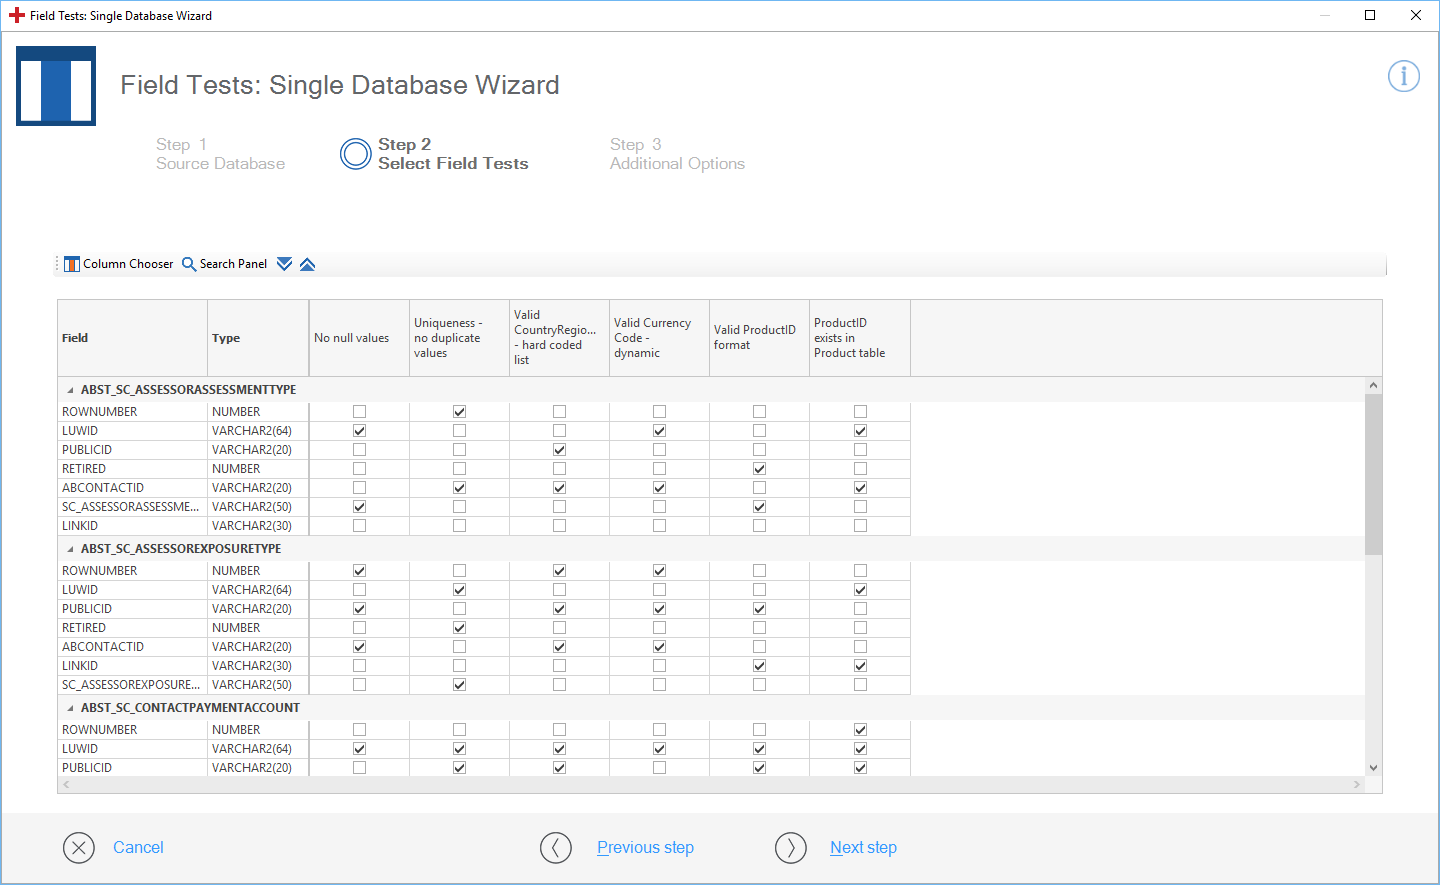Click the Previous step arrow icon
1440x885 pixels.
tap(556, 848)
